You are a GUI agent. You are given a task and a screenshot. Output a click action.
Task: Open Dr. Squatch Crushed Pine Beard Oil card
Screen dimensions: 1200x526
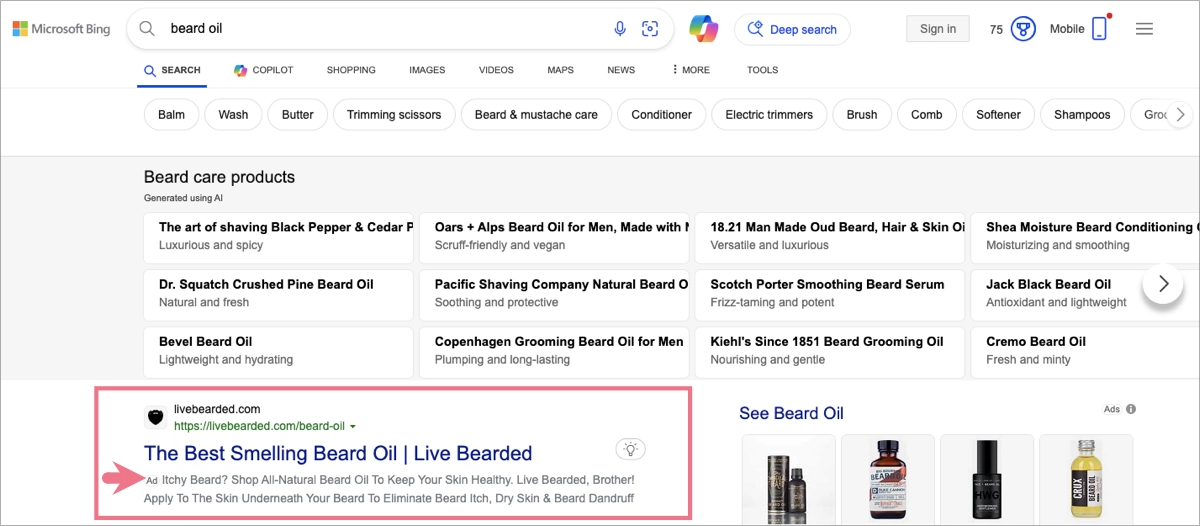[278, 293]
